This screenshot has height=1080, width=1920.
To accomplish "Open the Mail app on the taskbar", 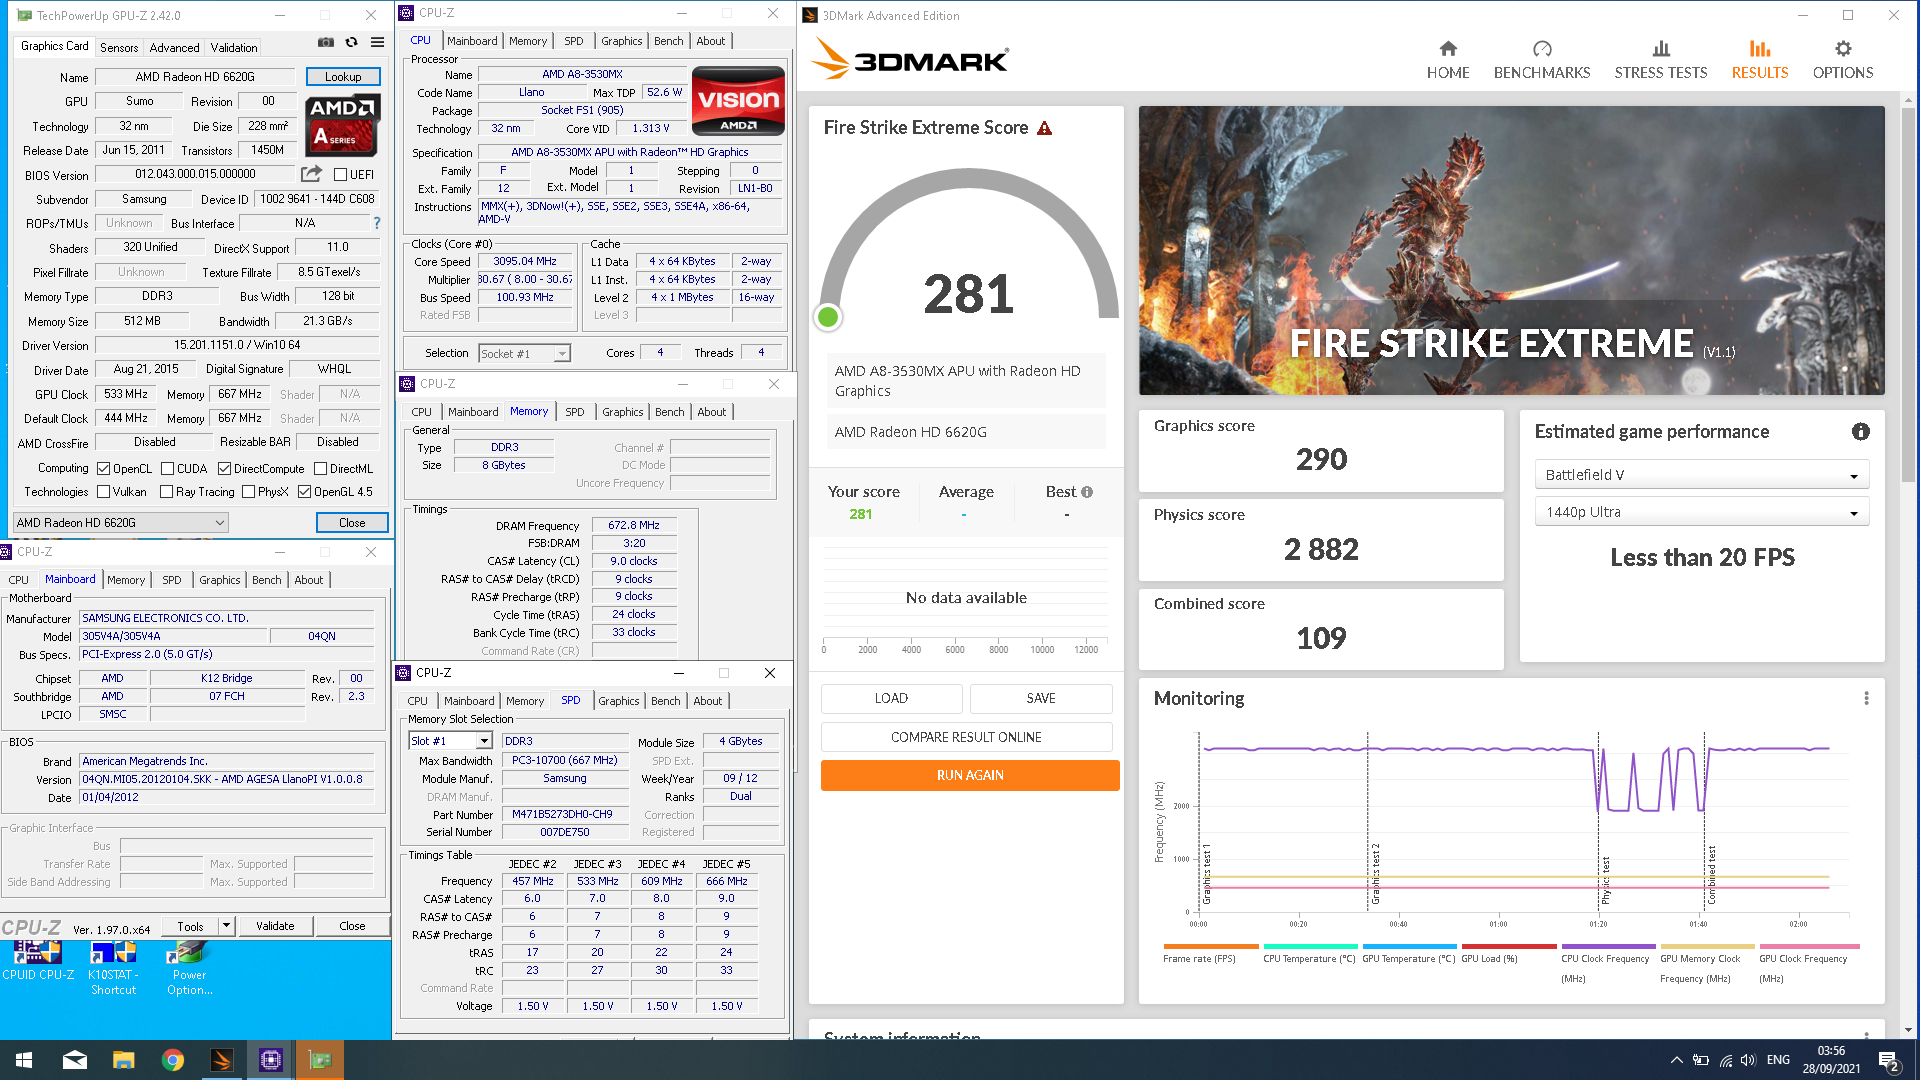I will click(x=75, y=1060).
